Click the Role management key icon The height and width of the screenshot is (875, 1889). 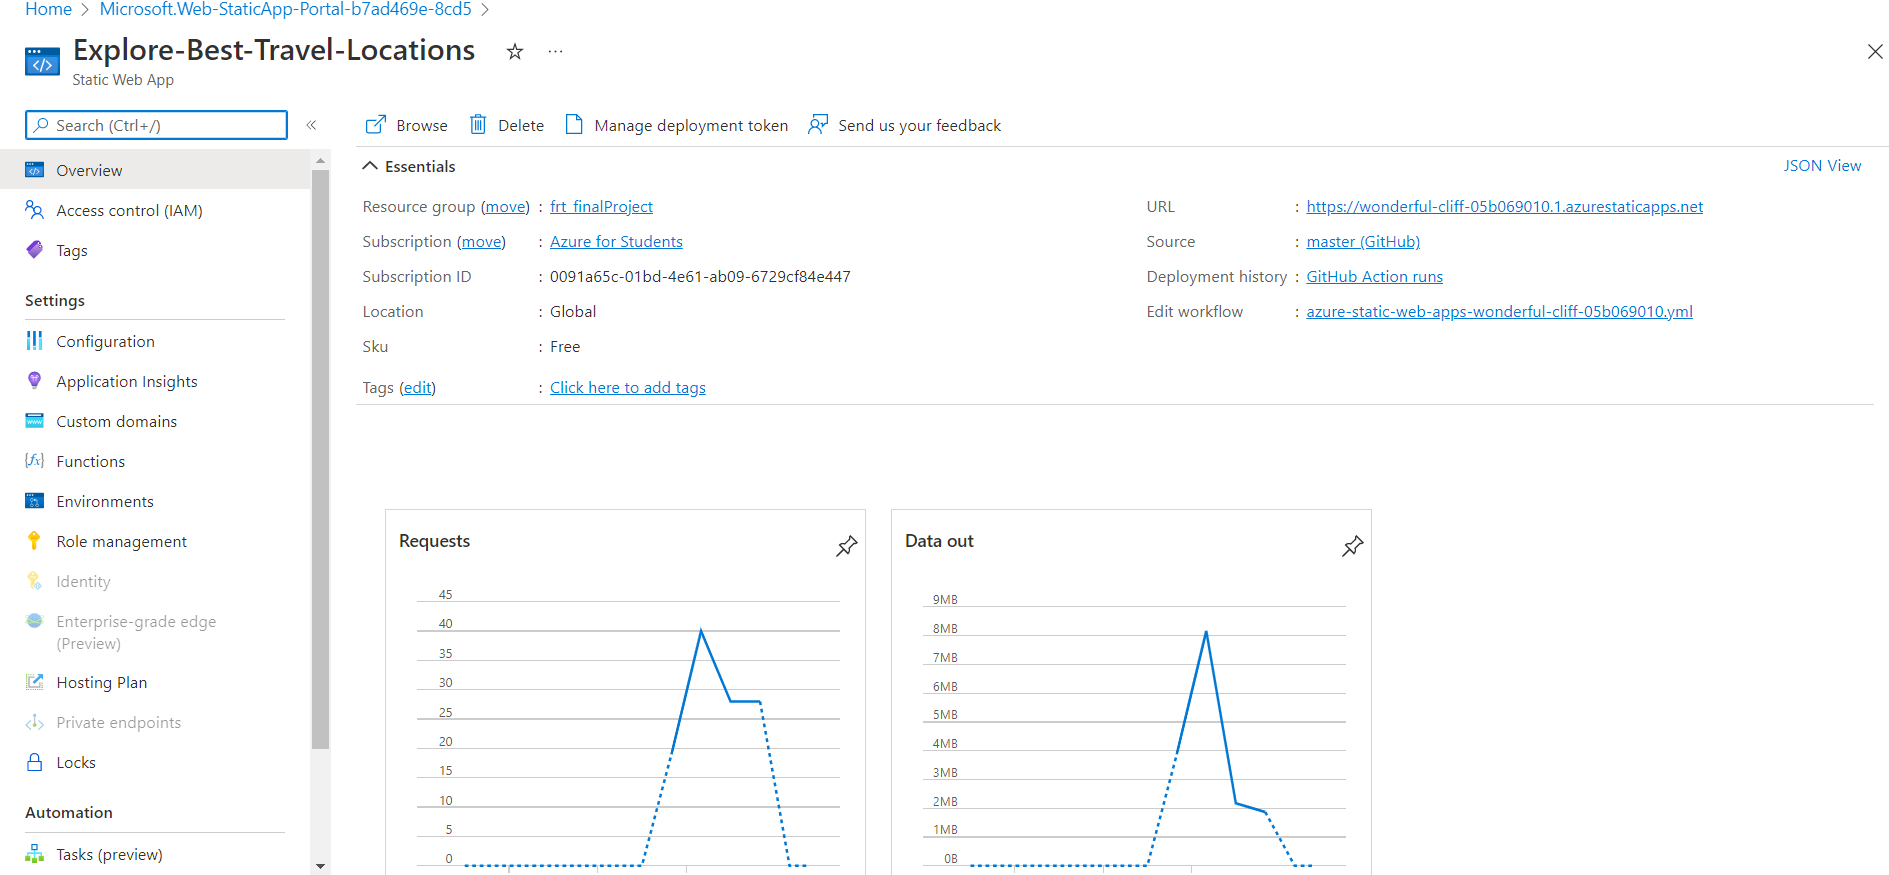tap(35, 541)
